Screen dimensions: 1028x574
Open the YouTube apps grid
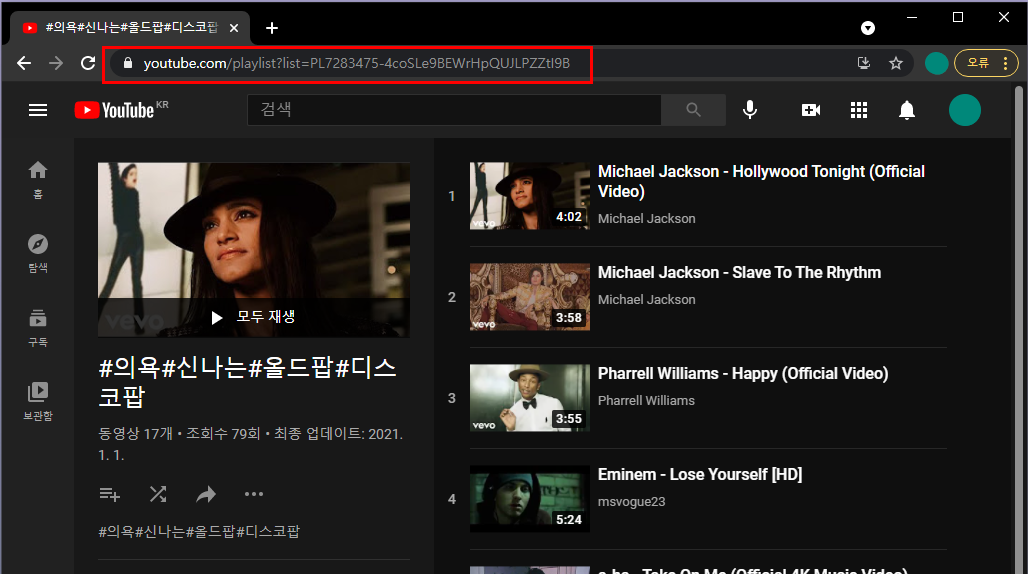coord(859,109)
